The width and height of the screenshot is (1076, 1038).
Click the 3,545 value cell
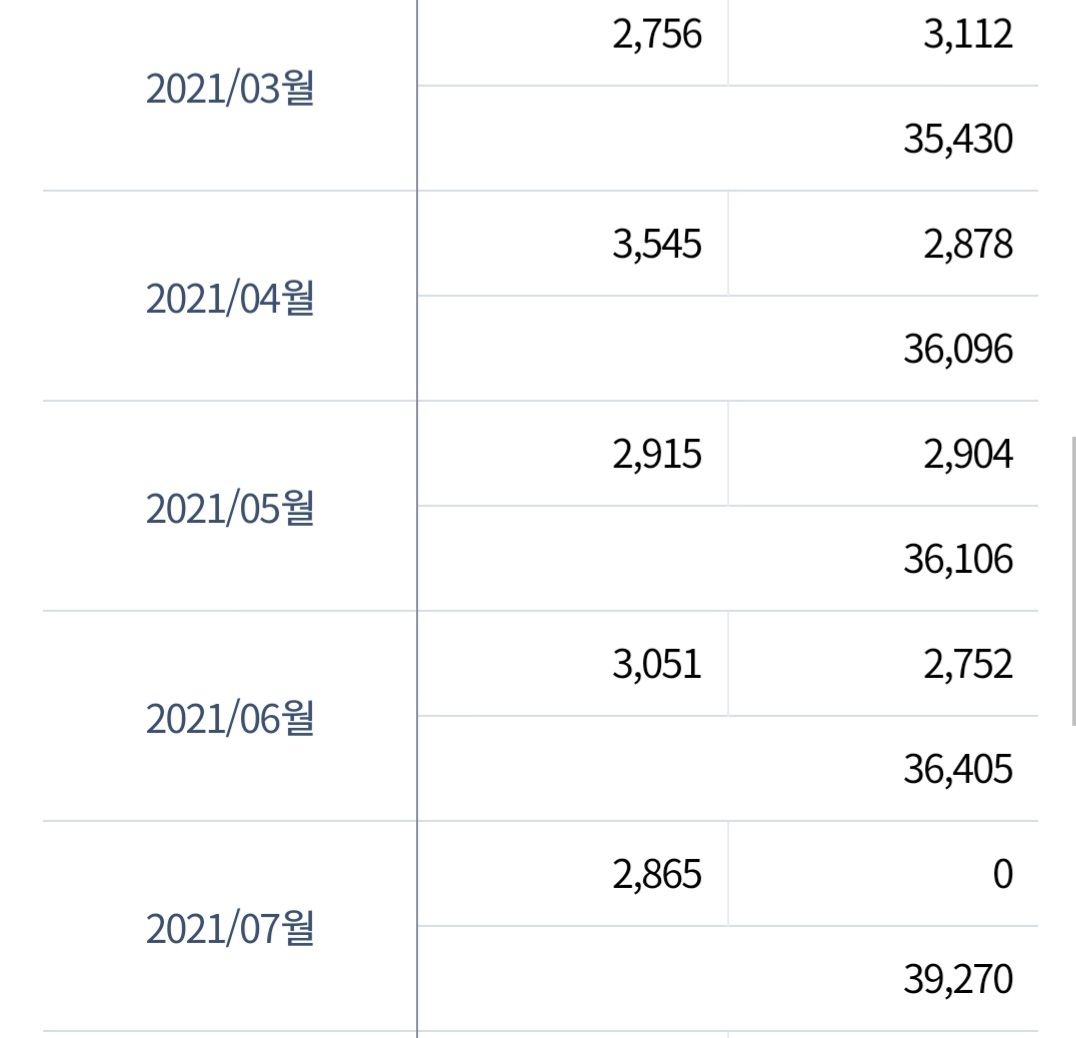click(x=573, y=244)
